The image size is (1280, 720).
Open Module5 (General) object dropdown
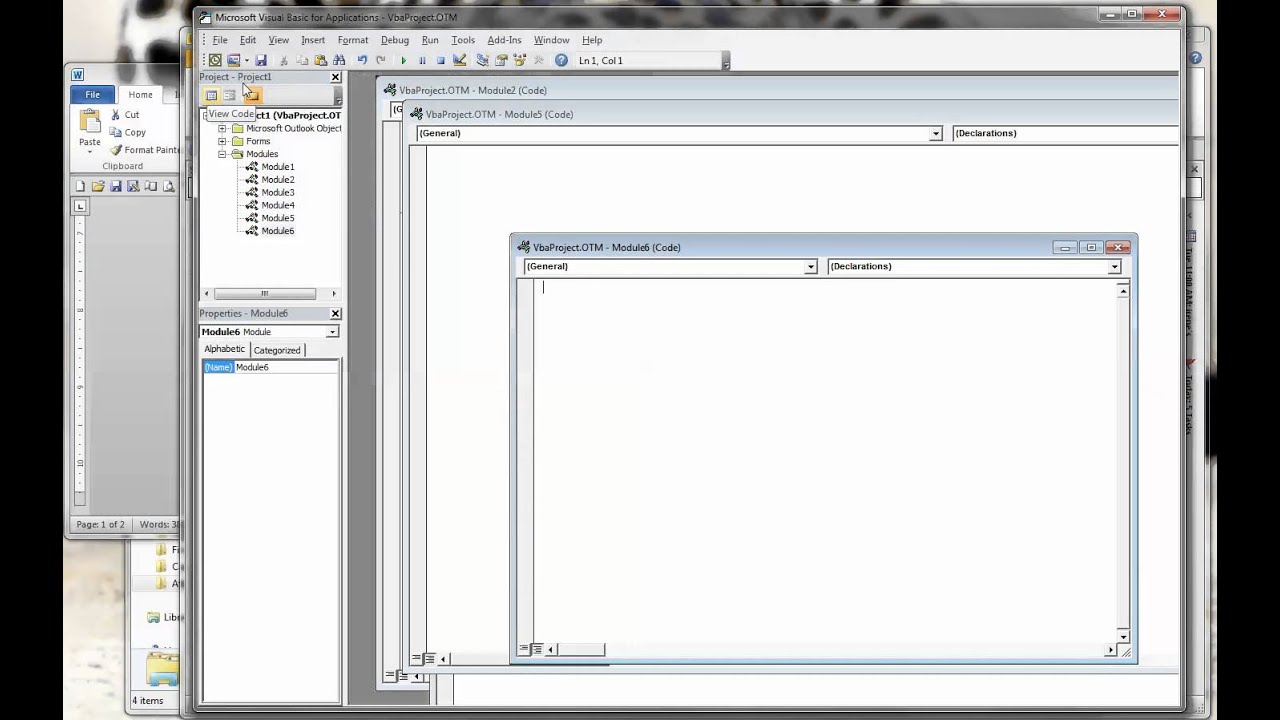pos(936,133)
